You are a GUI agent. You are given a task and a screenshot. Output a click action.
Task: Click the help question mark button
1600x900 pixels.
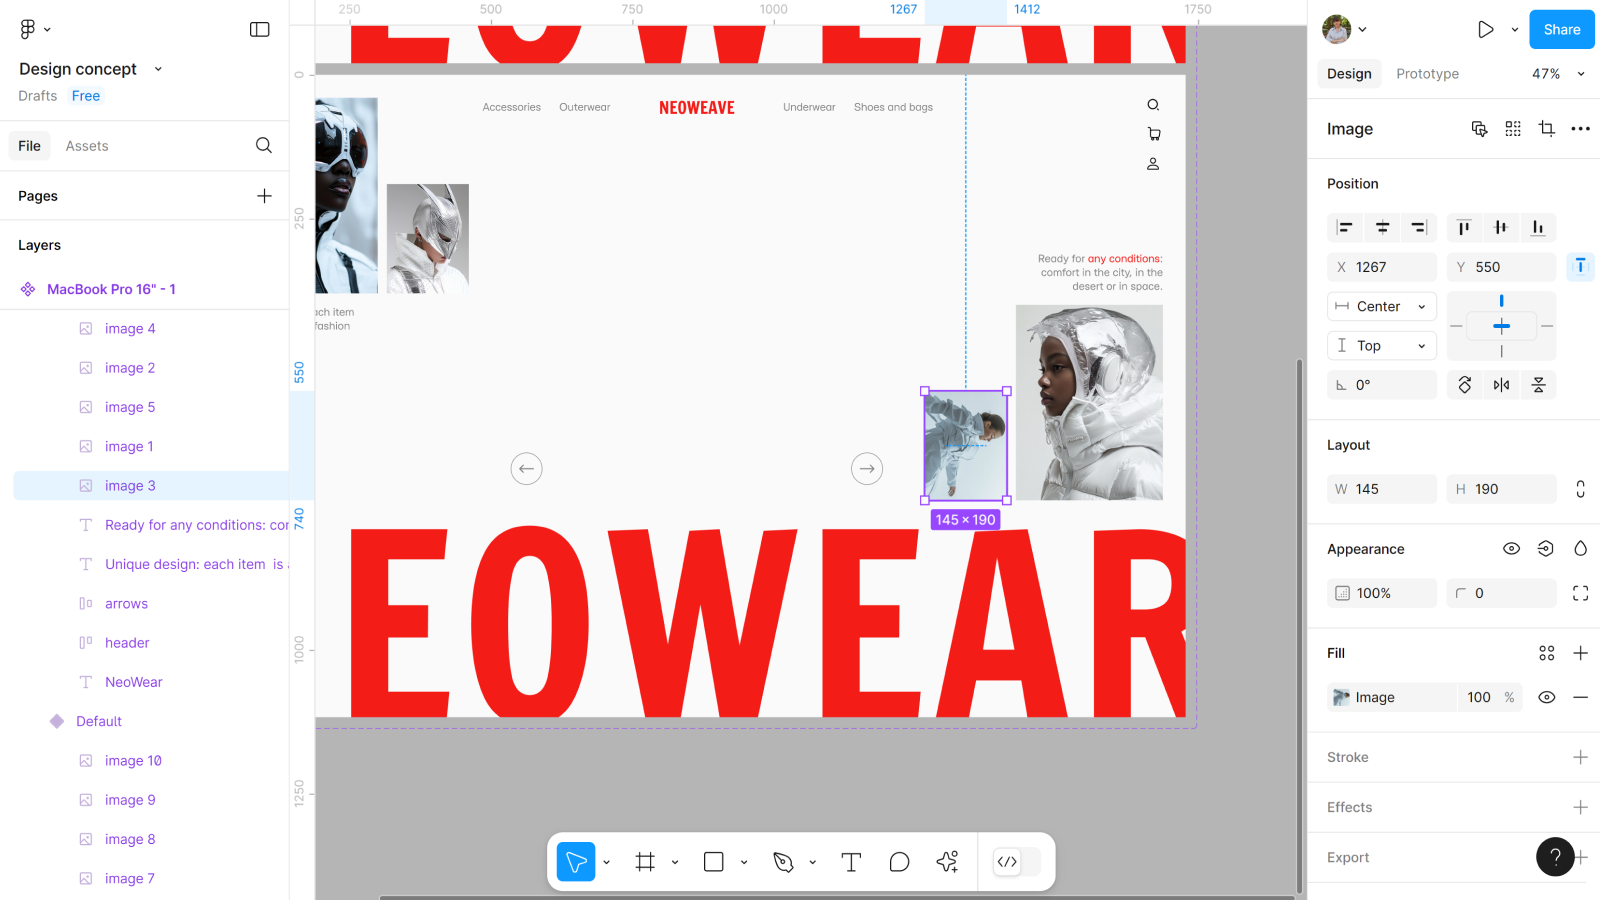pos(1555,857)
